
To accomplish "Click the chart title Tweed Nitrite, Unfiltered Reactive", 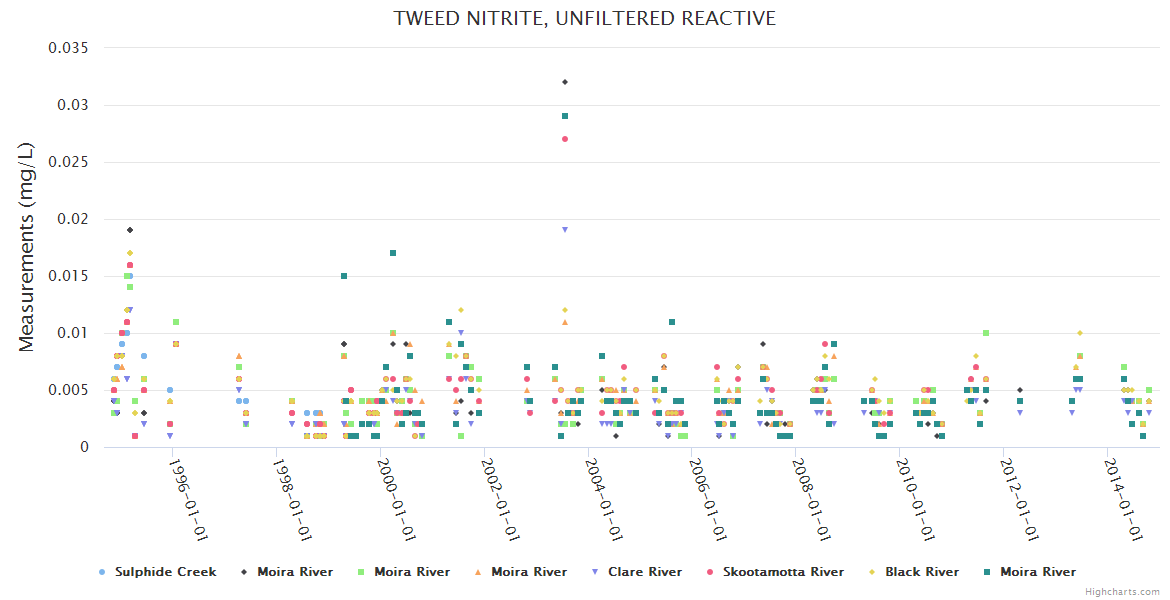I will pos(584,18).
